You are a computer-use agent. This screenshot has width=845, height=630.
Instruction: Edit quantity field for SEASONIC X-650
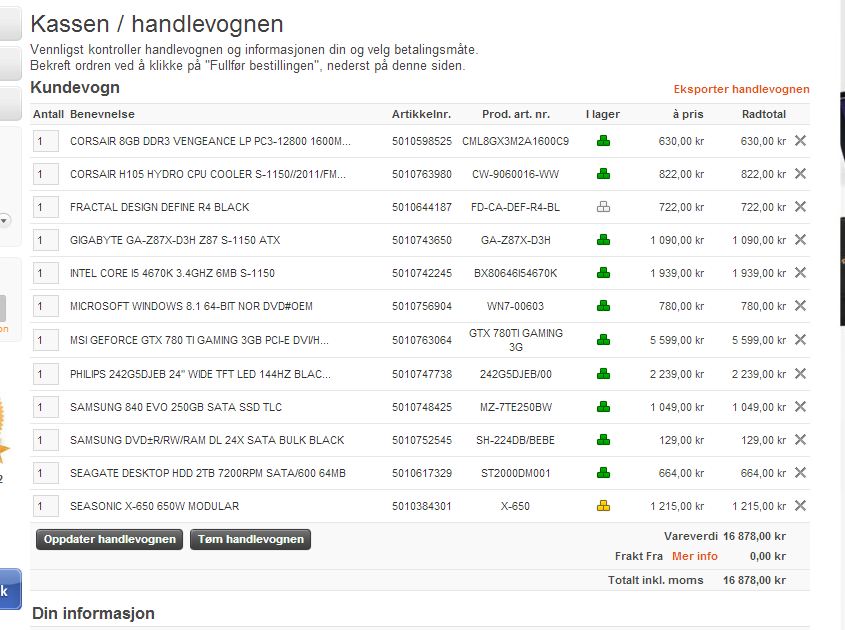coord(46,507)
